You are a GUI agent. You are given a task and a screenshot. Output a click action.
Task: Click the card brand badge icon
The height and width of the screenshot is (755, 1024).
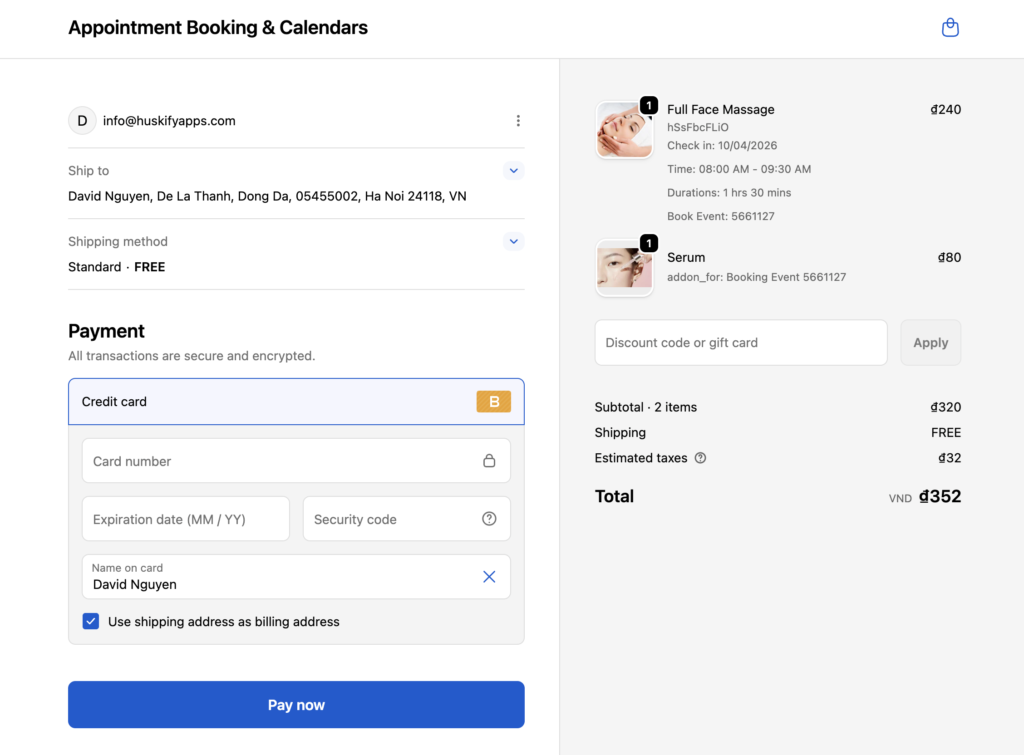pyautogui.click(x=493, y=402)
